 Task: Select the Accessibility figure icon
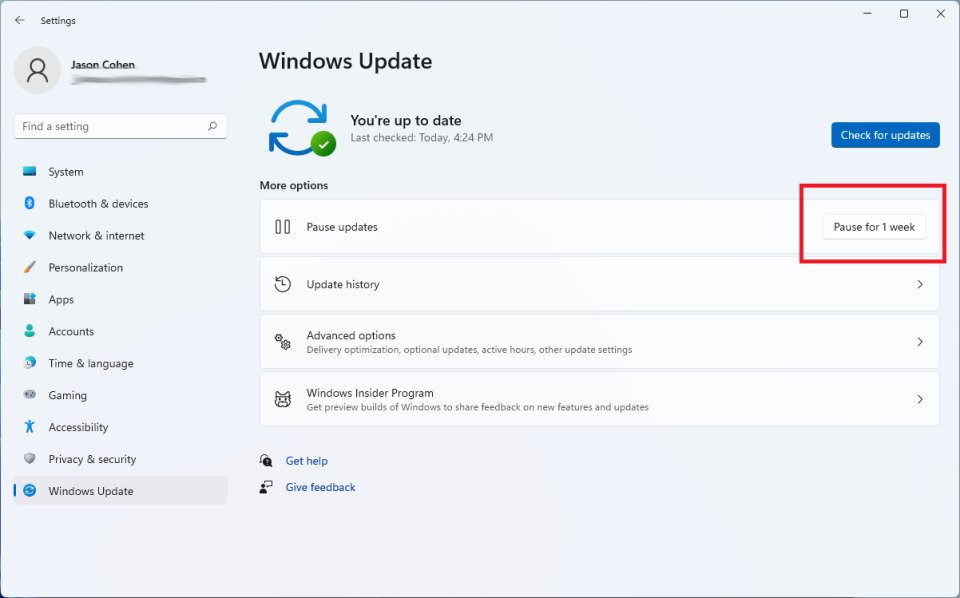point(30,427)
